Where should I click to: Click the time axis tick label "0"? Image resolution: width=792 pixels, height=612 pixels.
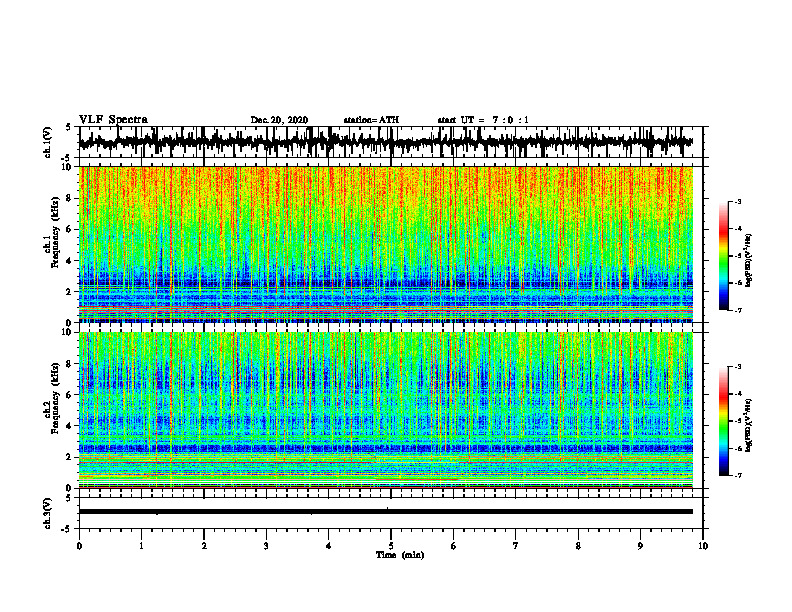tap(79, 546)
